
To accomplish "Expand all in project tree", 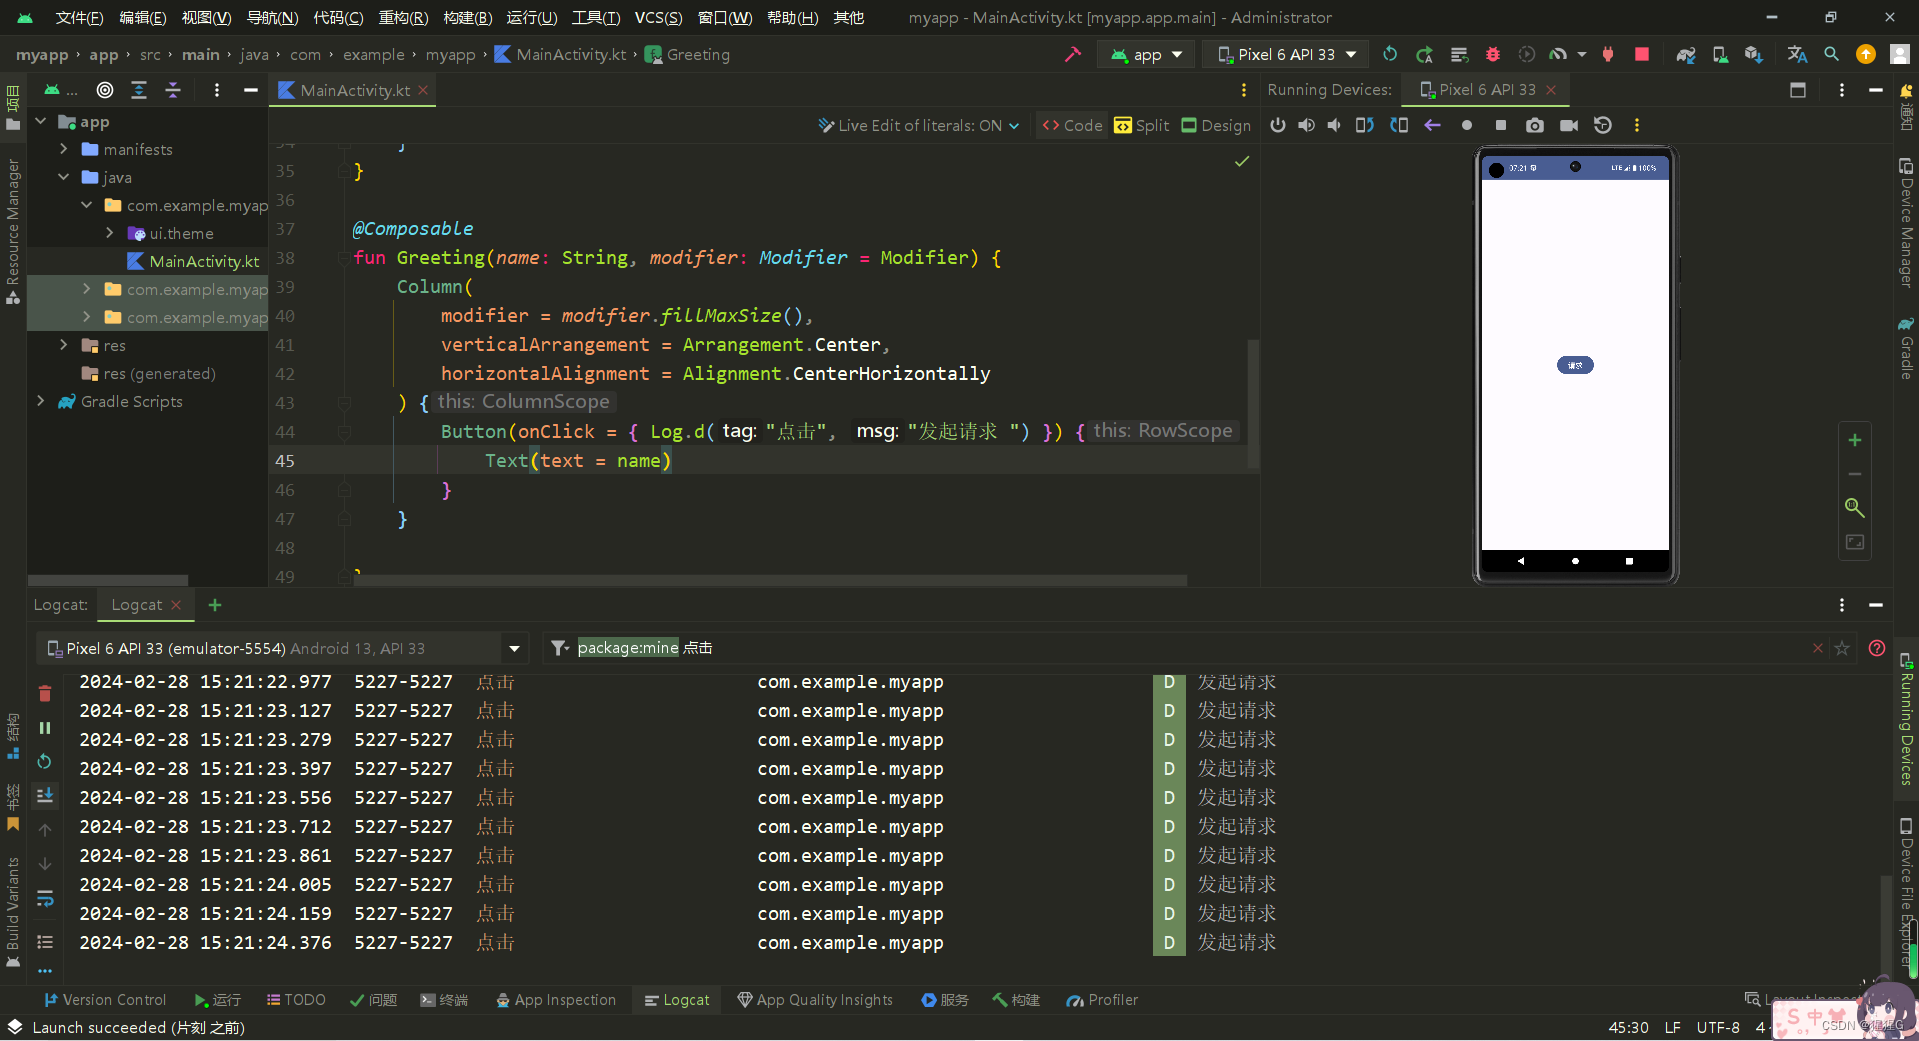I will 139,90.
